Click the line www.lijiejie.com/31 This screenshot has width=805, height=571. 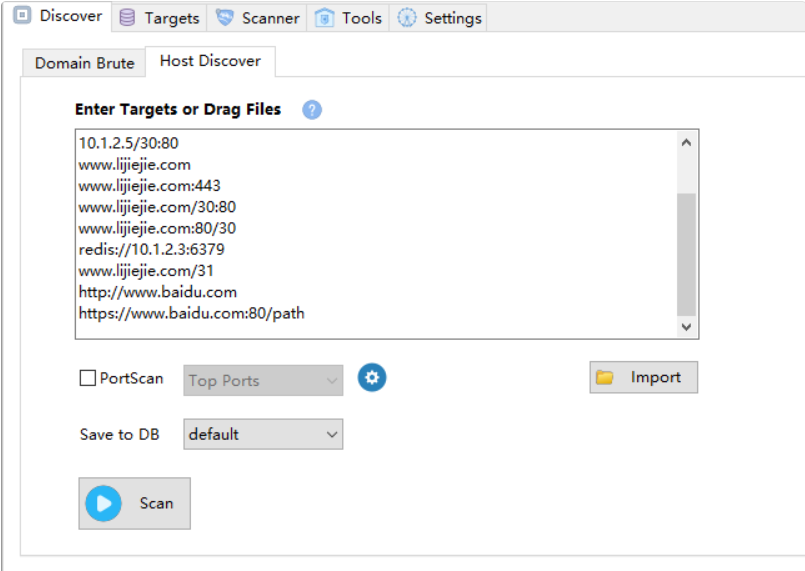pyautogui.click(x=146, y=271)
